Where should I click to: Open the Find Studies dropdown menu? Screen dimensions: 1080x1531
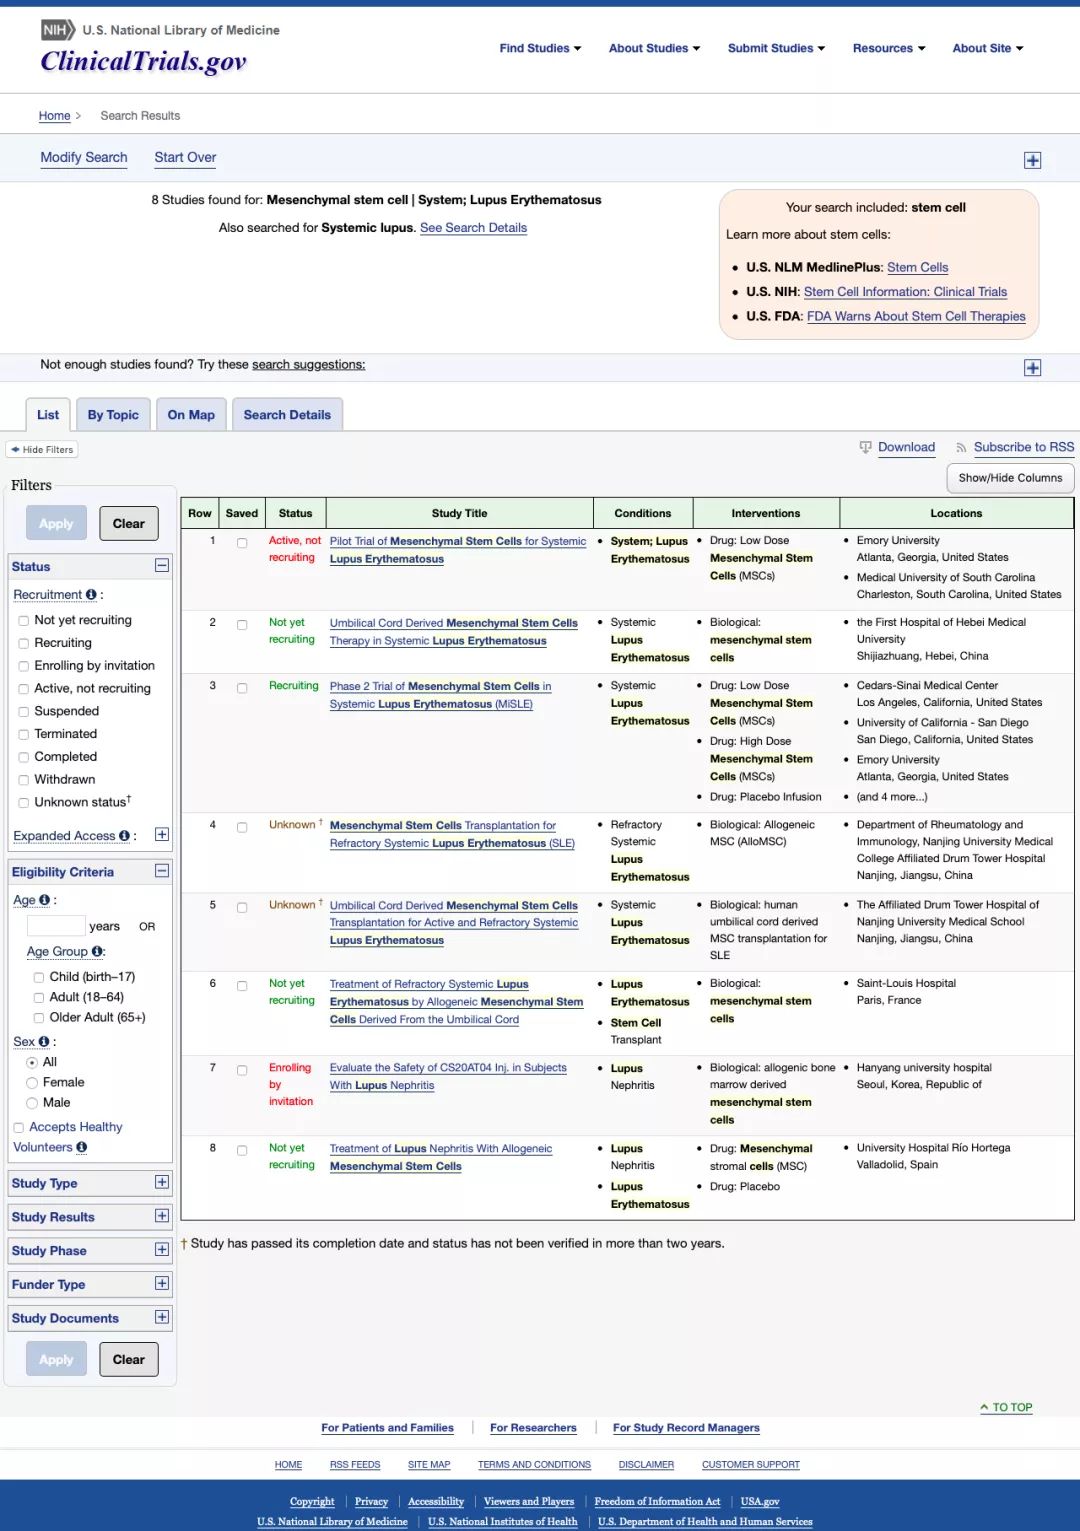point(540,48)
